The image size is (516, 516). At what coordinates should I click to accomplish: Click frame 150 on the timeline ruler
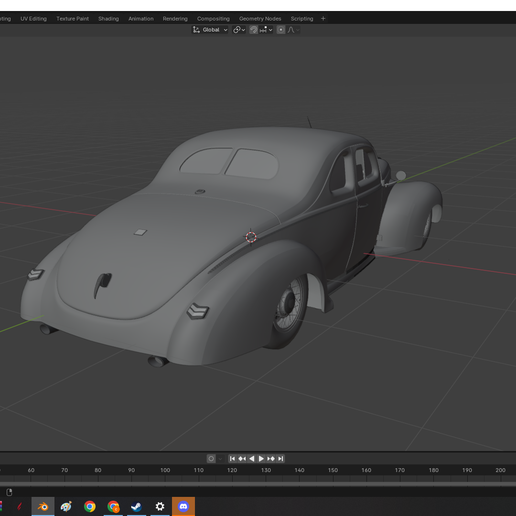click(x=333, y=470)
